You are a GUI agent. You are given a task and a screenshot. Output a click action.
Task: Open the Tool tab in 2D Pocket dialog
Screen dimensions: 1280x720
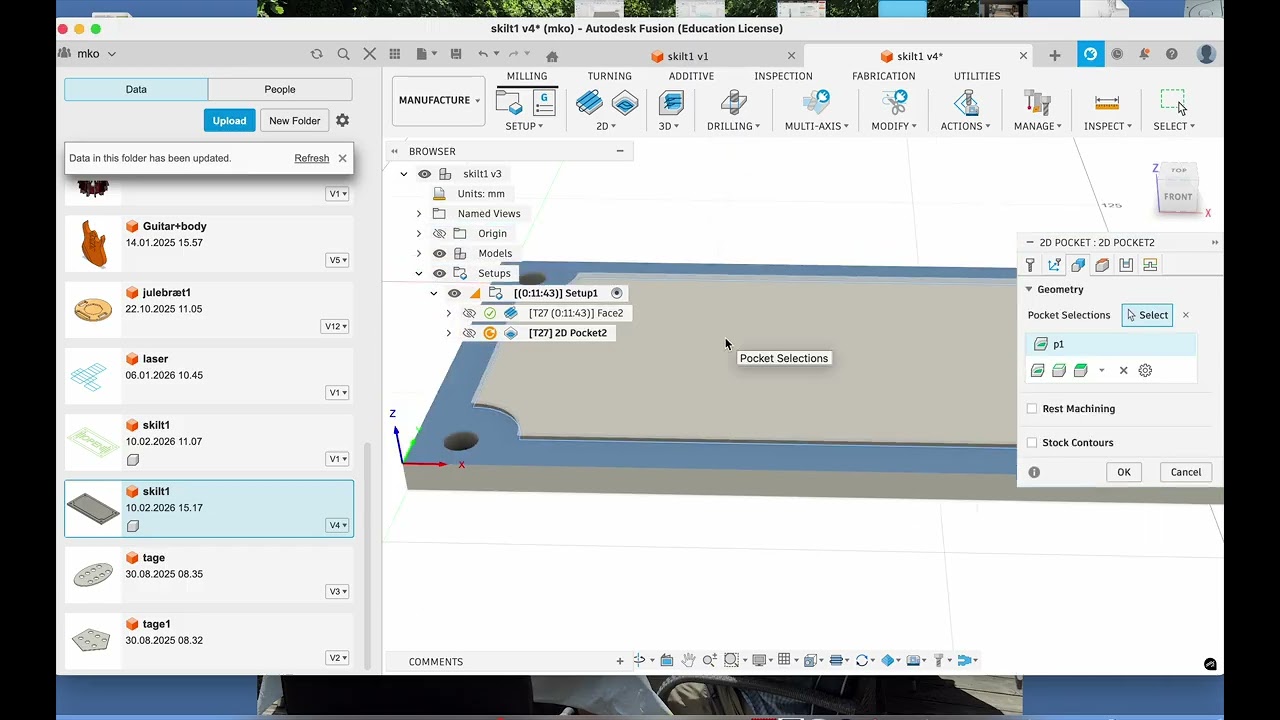[x=1030, y=265]
